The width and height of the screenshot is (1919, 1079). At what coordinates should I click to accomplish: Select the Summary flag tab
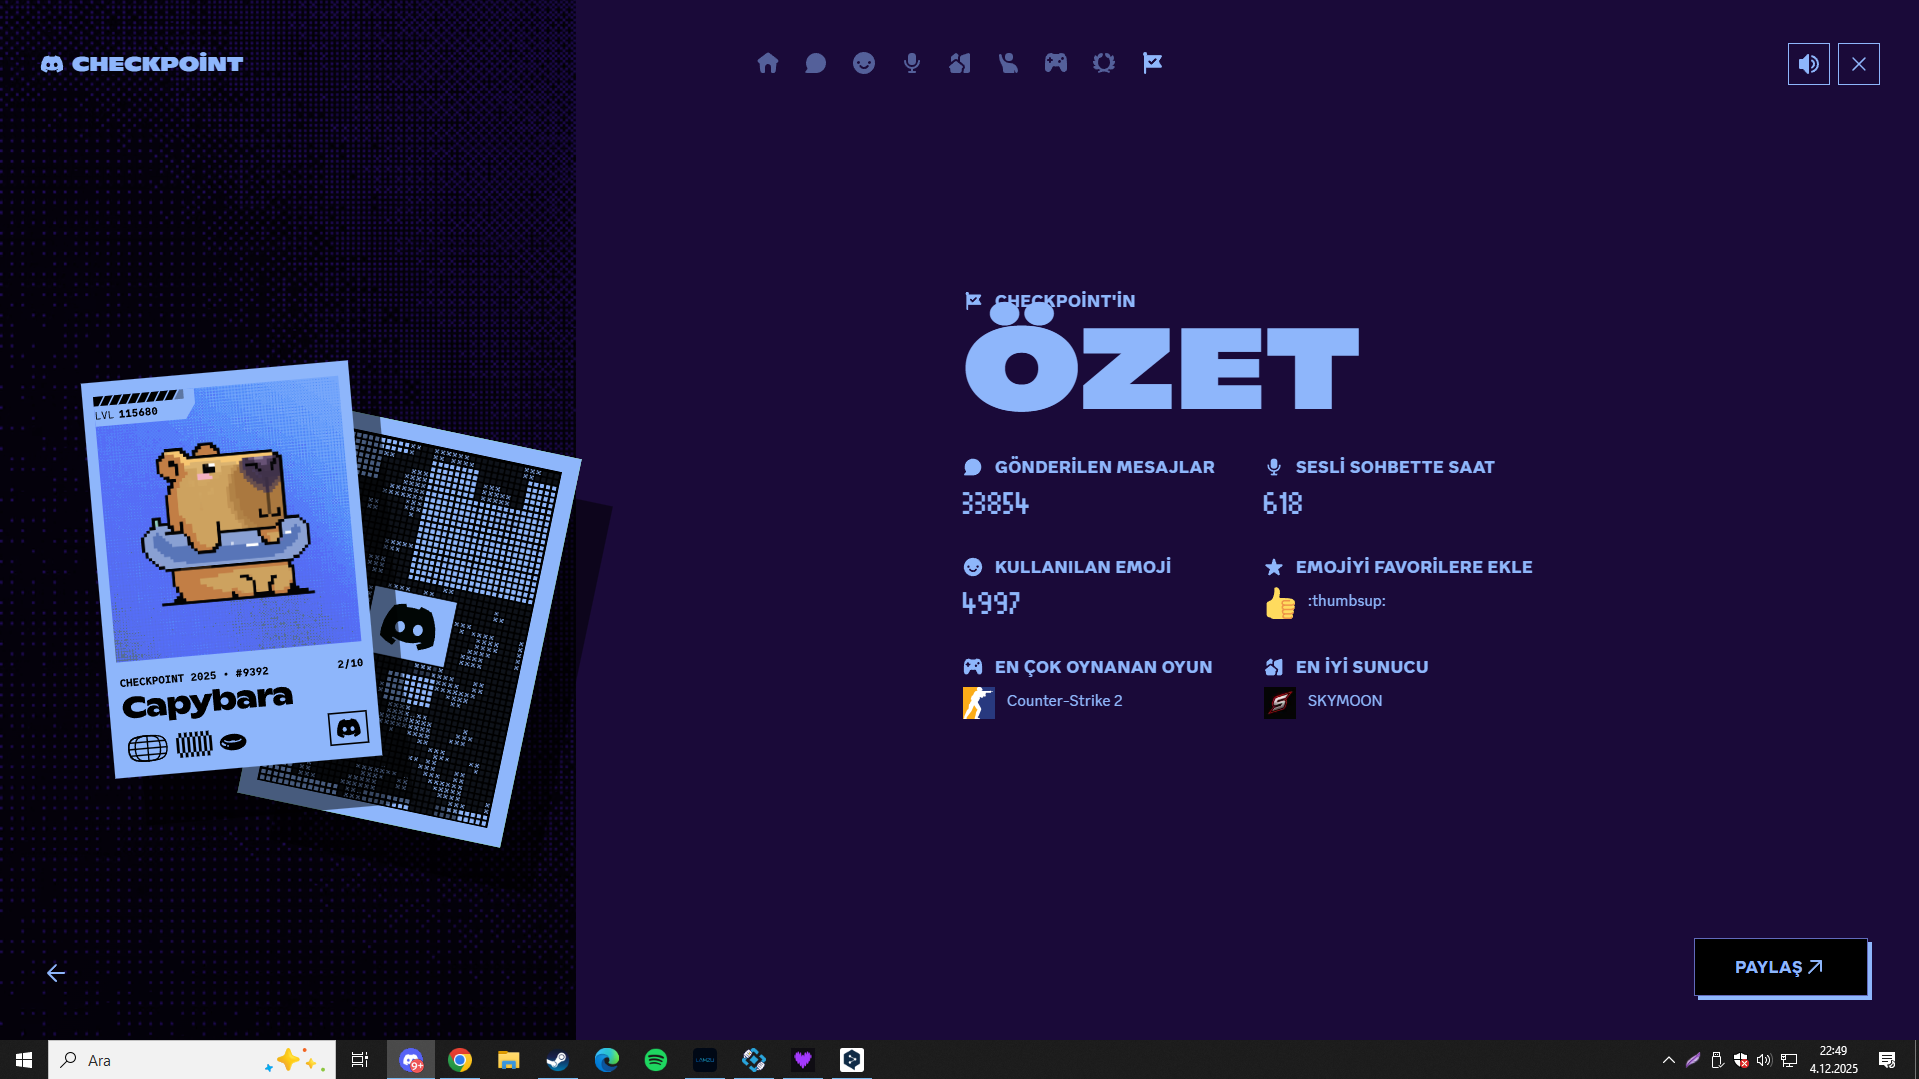point(1151,63)
